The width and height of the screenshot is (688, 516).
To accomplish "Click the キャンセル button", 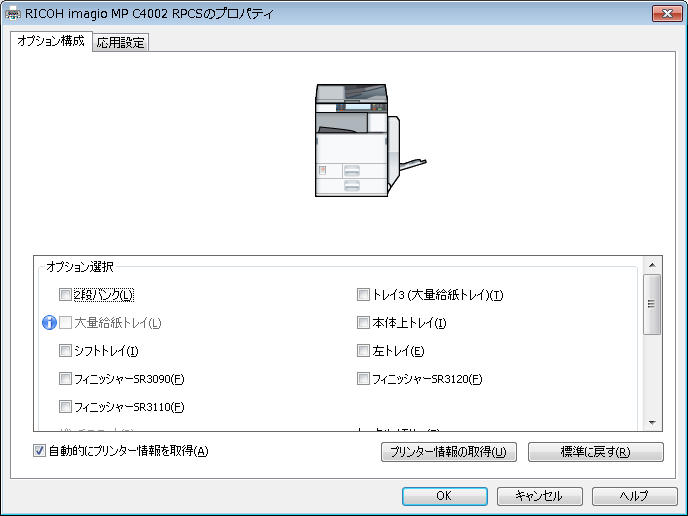I will [538, 496].
